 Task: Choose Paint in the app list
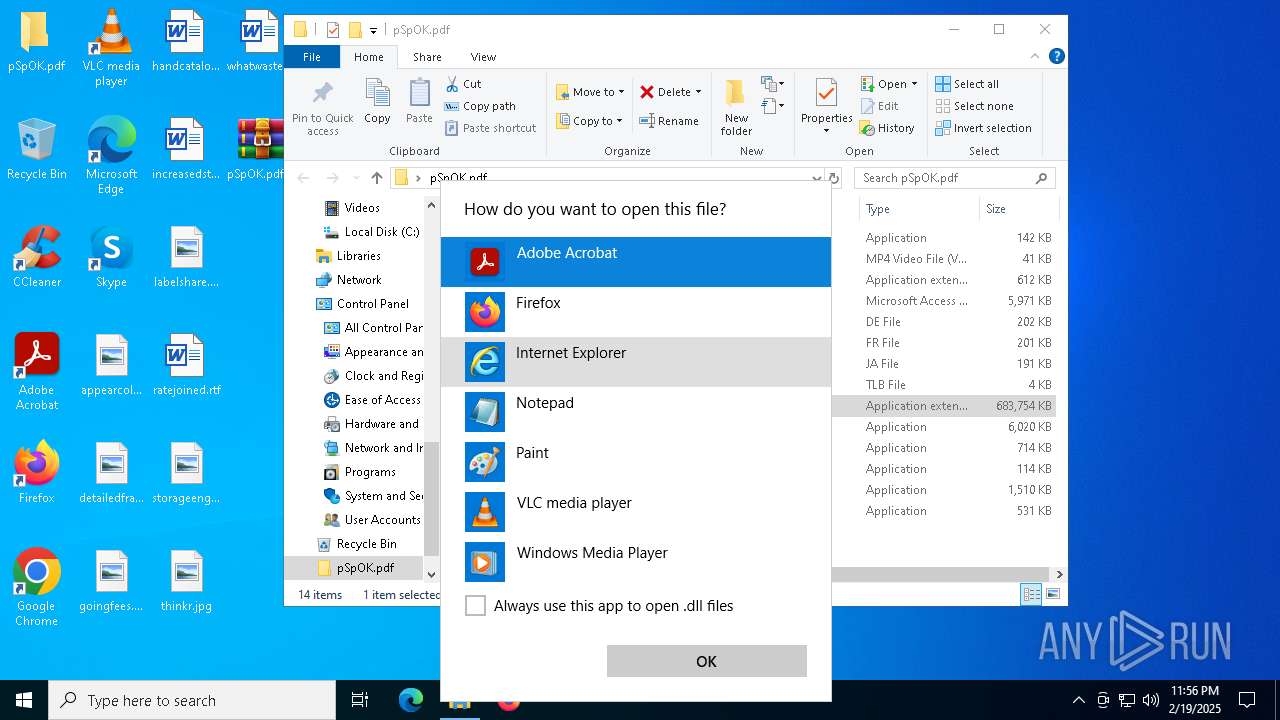635,462
